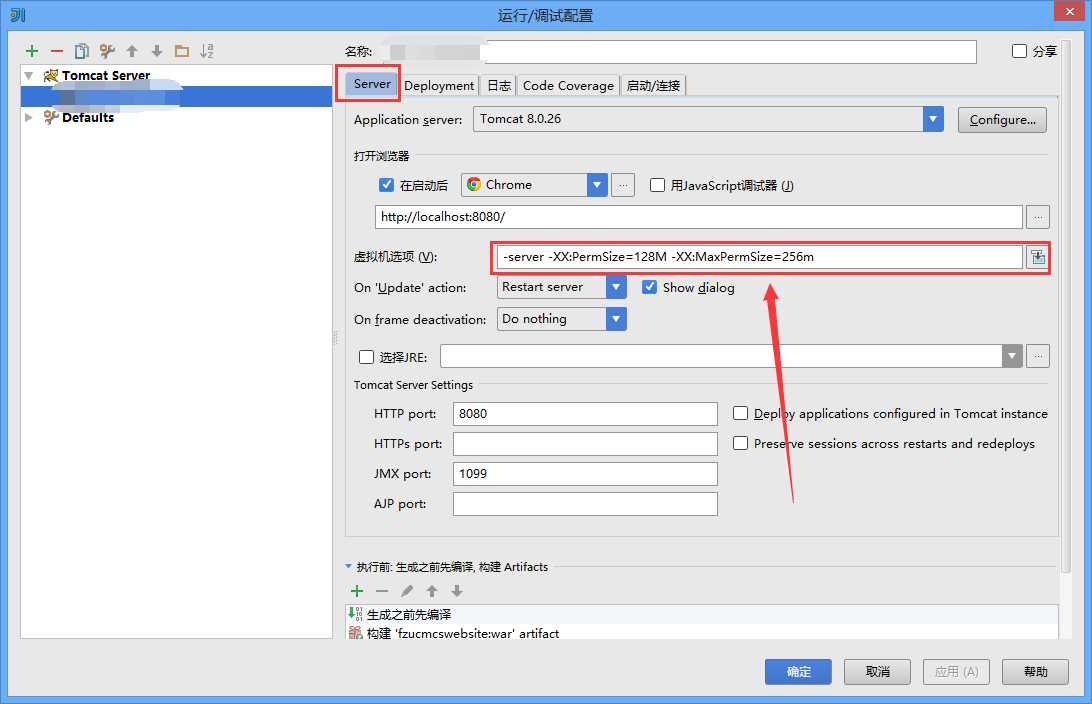Sort configurations alphabetically icon
This screenshot has width=1092, height=704.
pos(207,51)
